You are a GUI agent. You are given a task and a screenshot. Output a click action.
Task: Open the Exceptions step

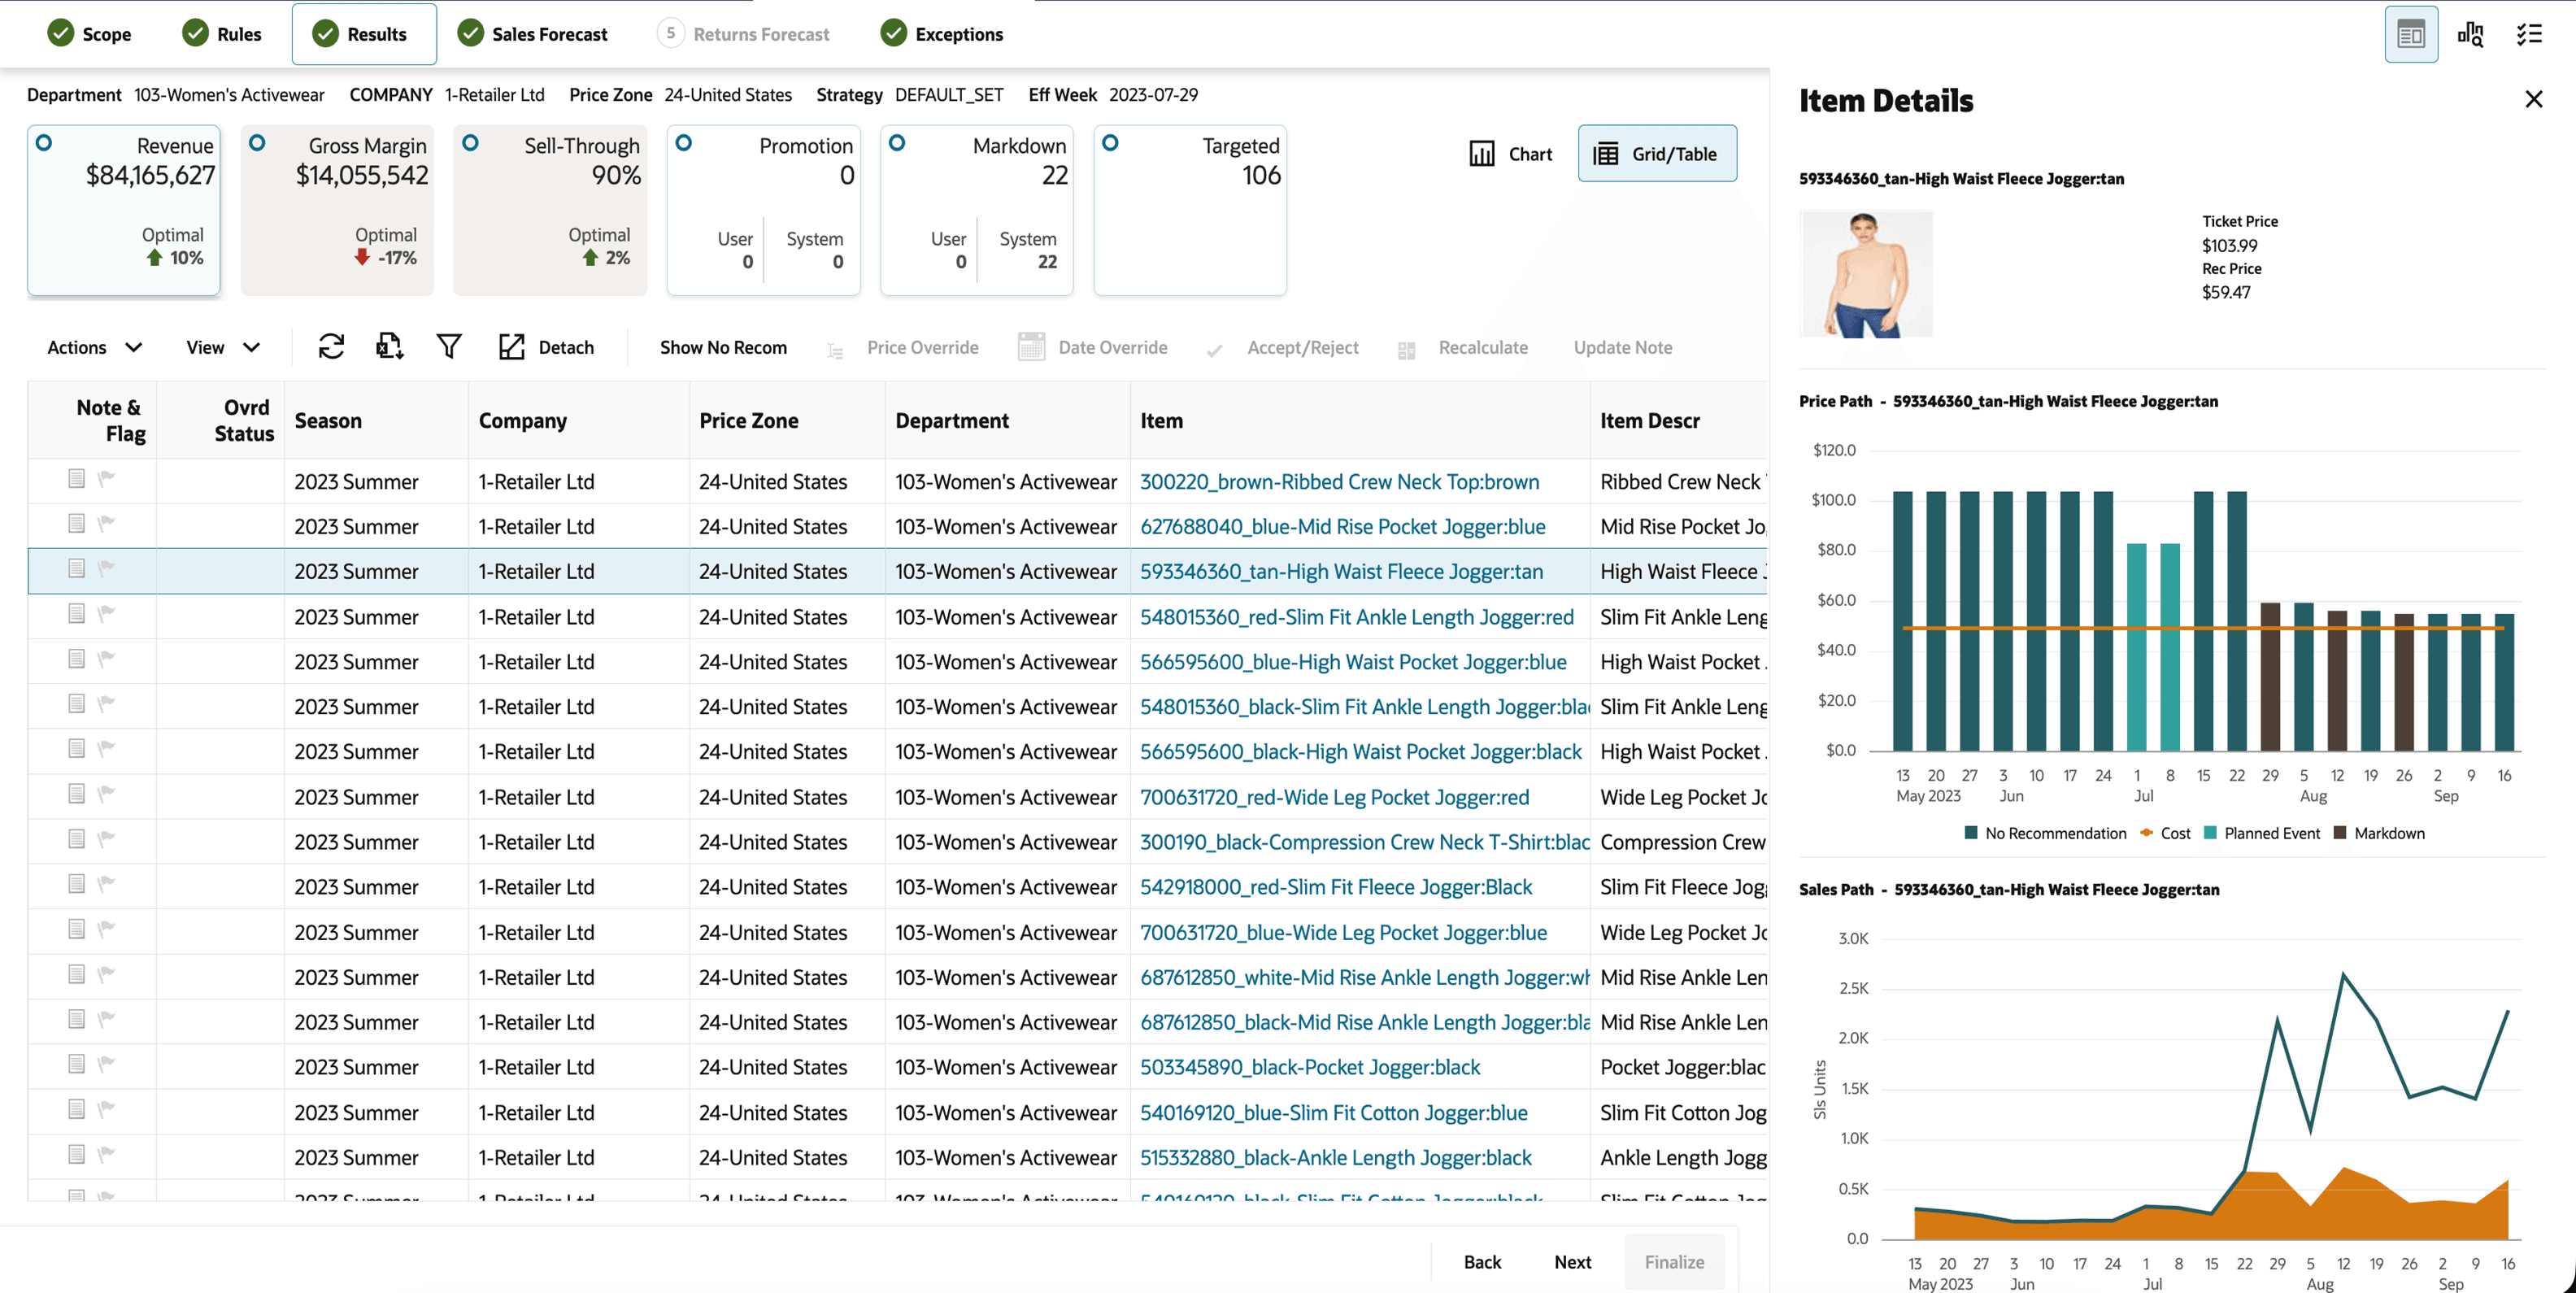coord(940,33)
